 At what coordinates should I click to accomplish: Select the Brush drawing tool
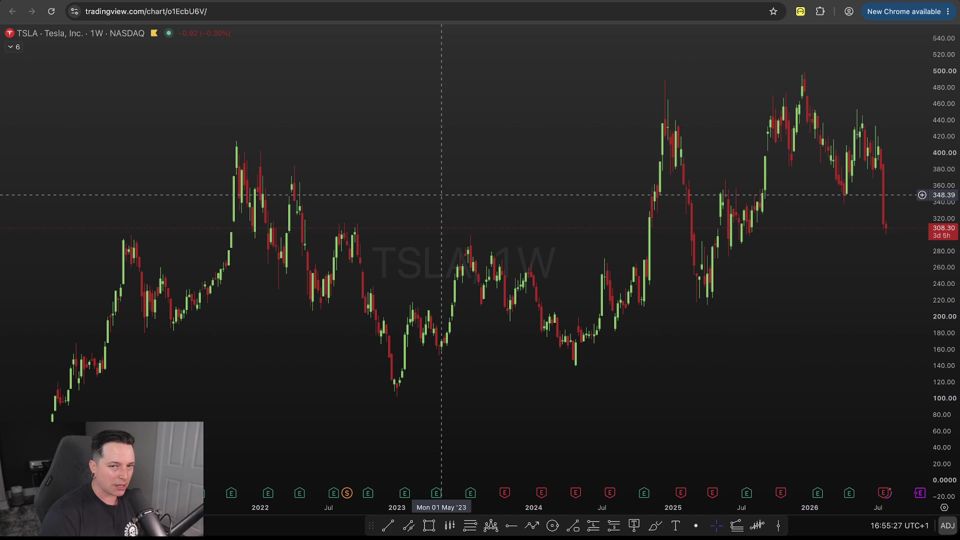(x=654, y=525)
